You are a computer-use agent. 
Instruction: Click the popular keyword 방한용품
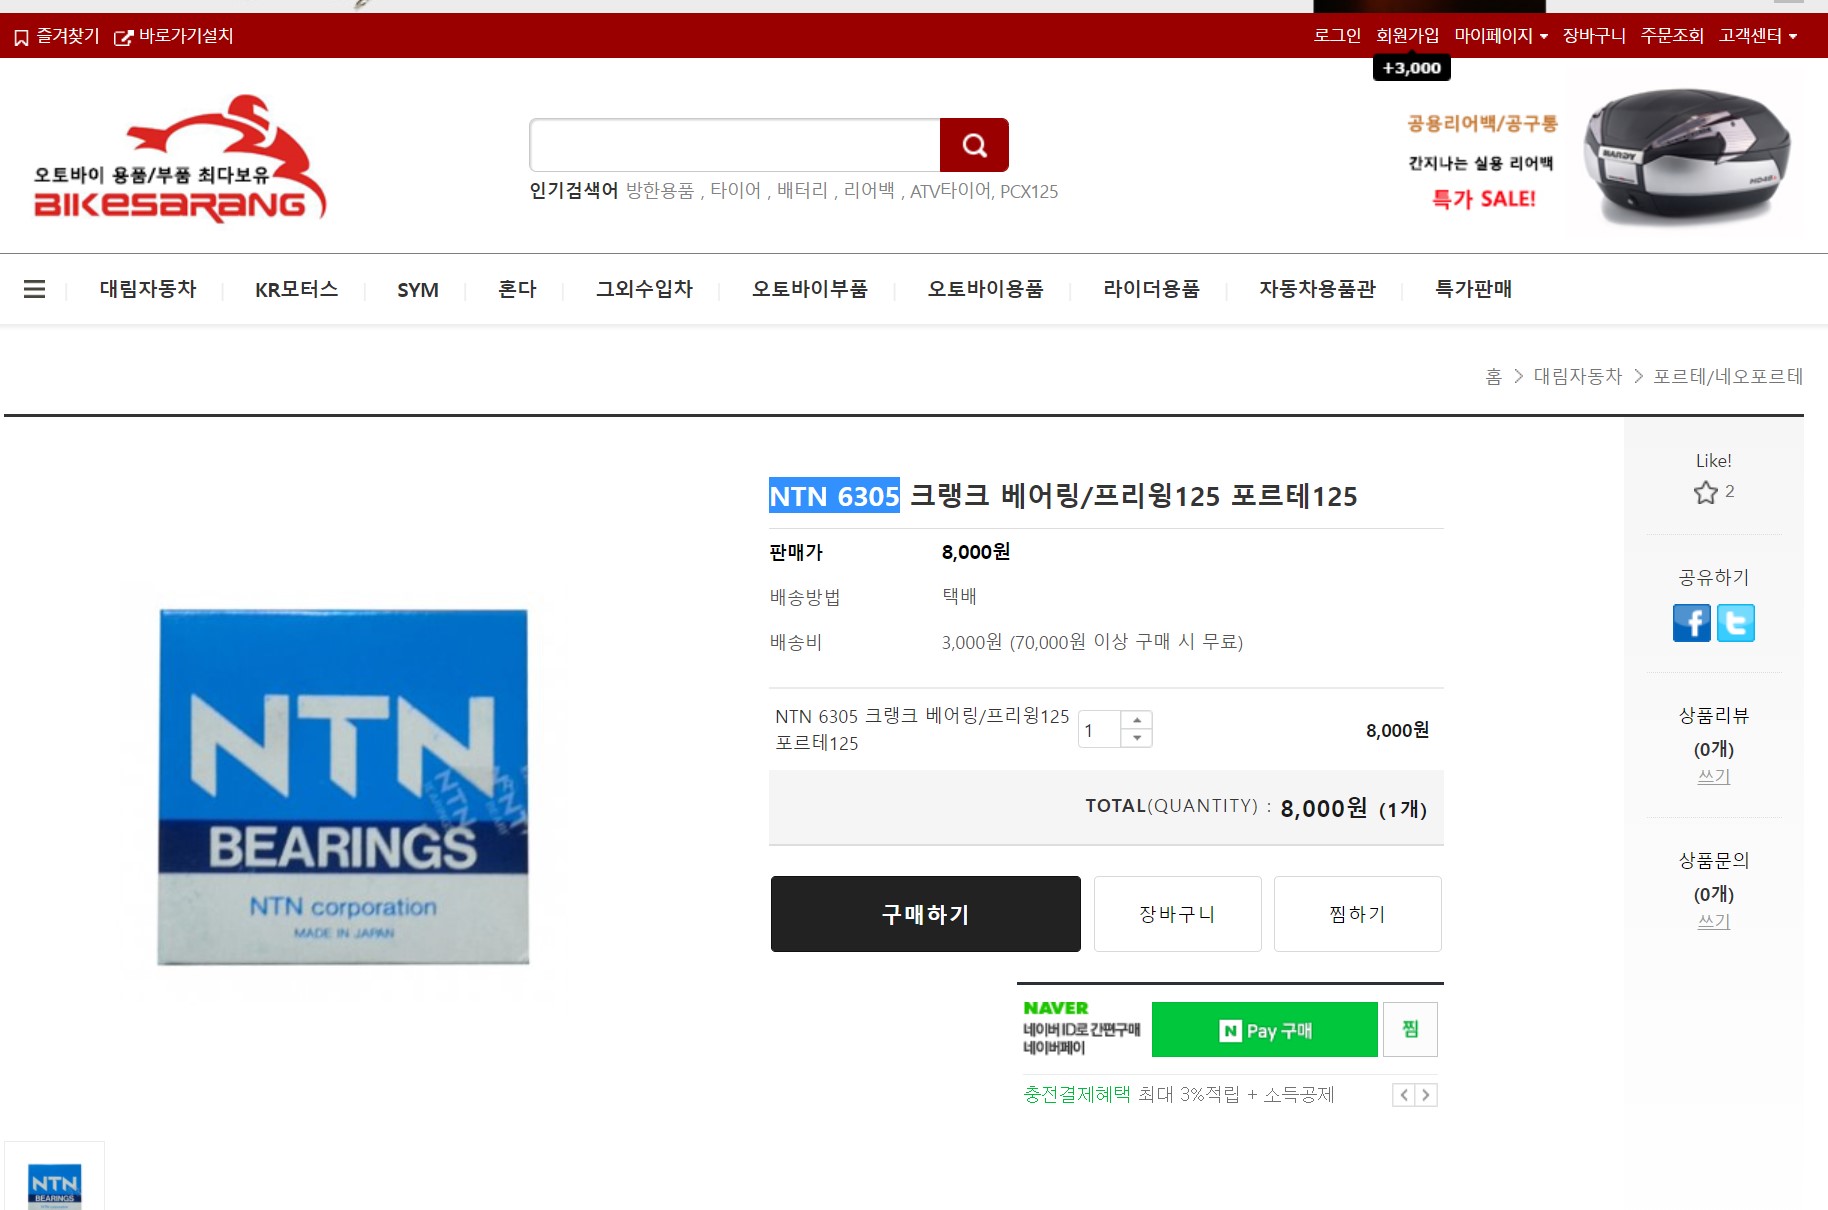point(660,191)
